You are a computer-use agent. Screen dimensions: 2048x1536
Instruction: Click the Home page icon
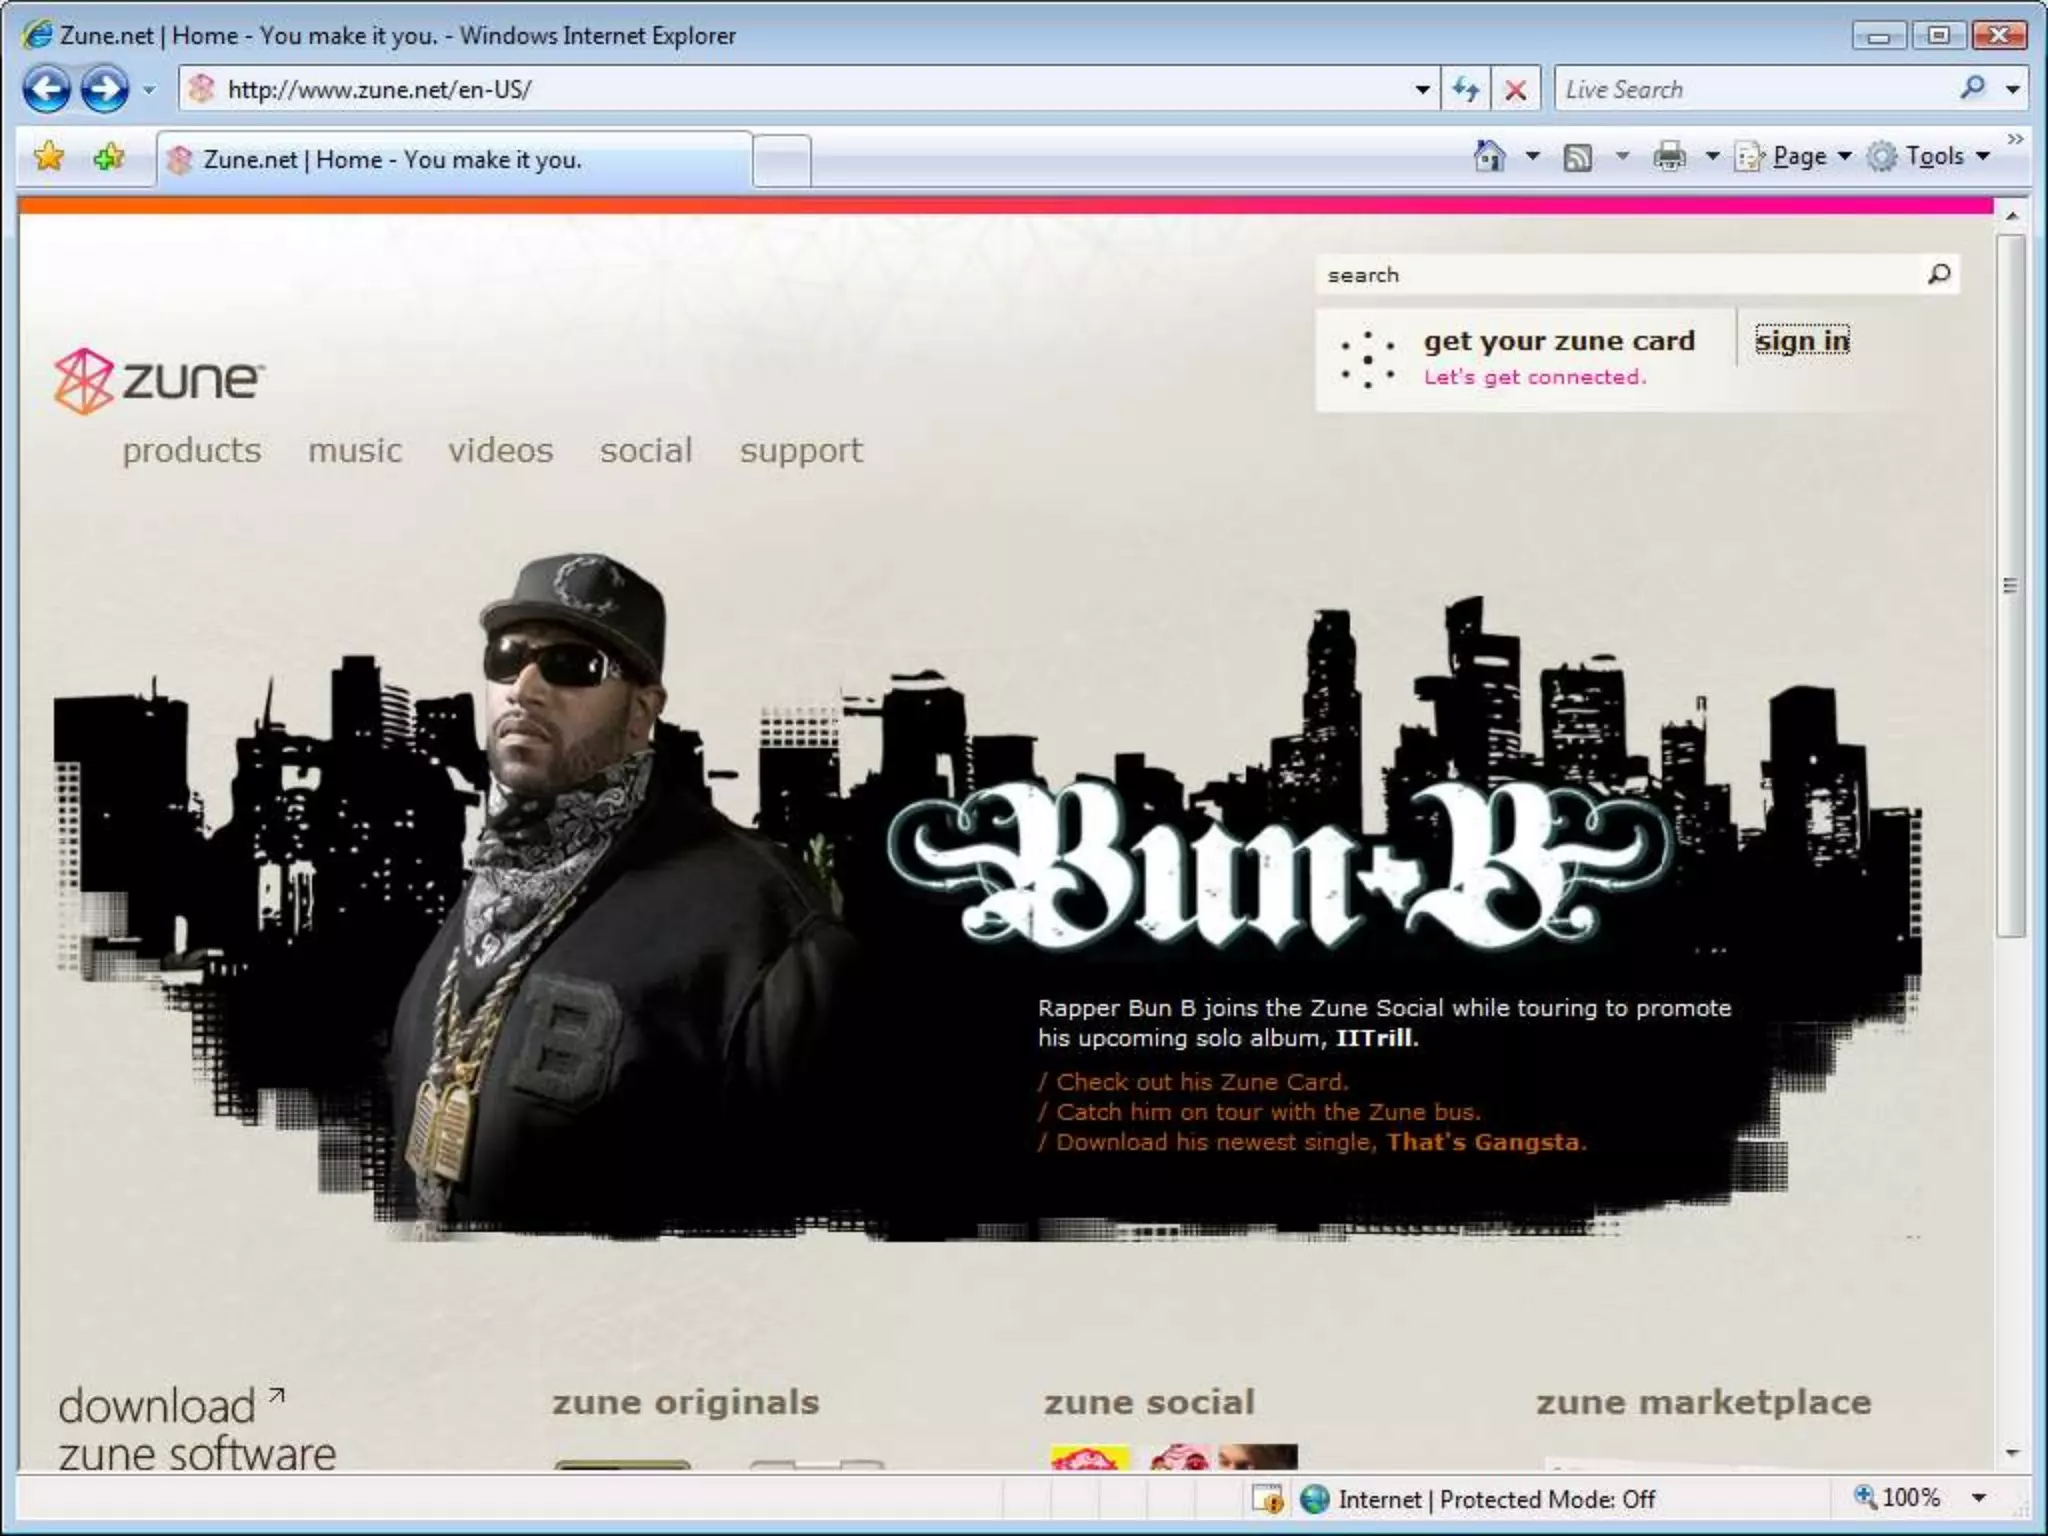click(1489, 156)
